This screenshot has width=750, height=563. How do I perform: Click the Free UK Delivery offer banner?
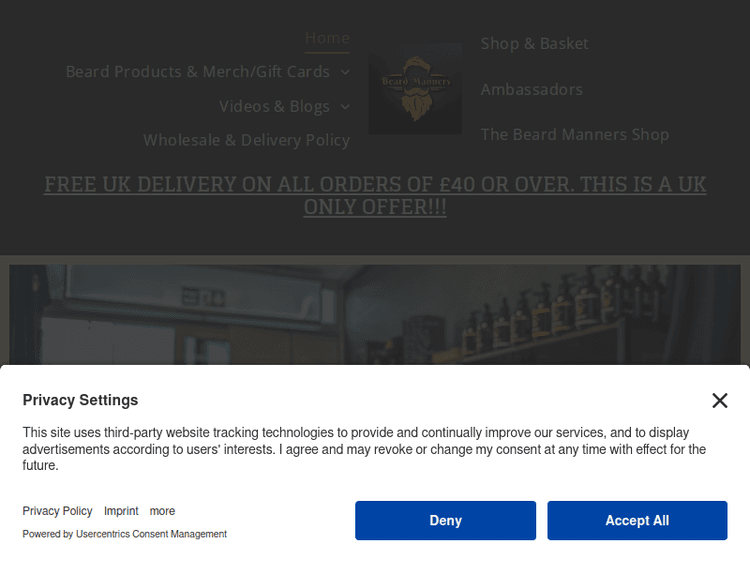[375, 196]
